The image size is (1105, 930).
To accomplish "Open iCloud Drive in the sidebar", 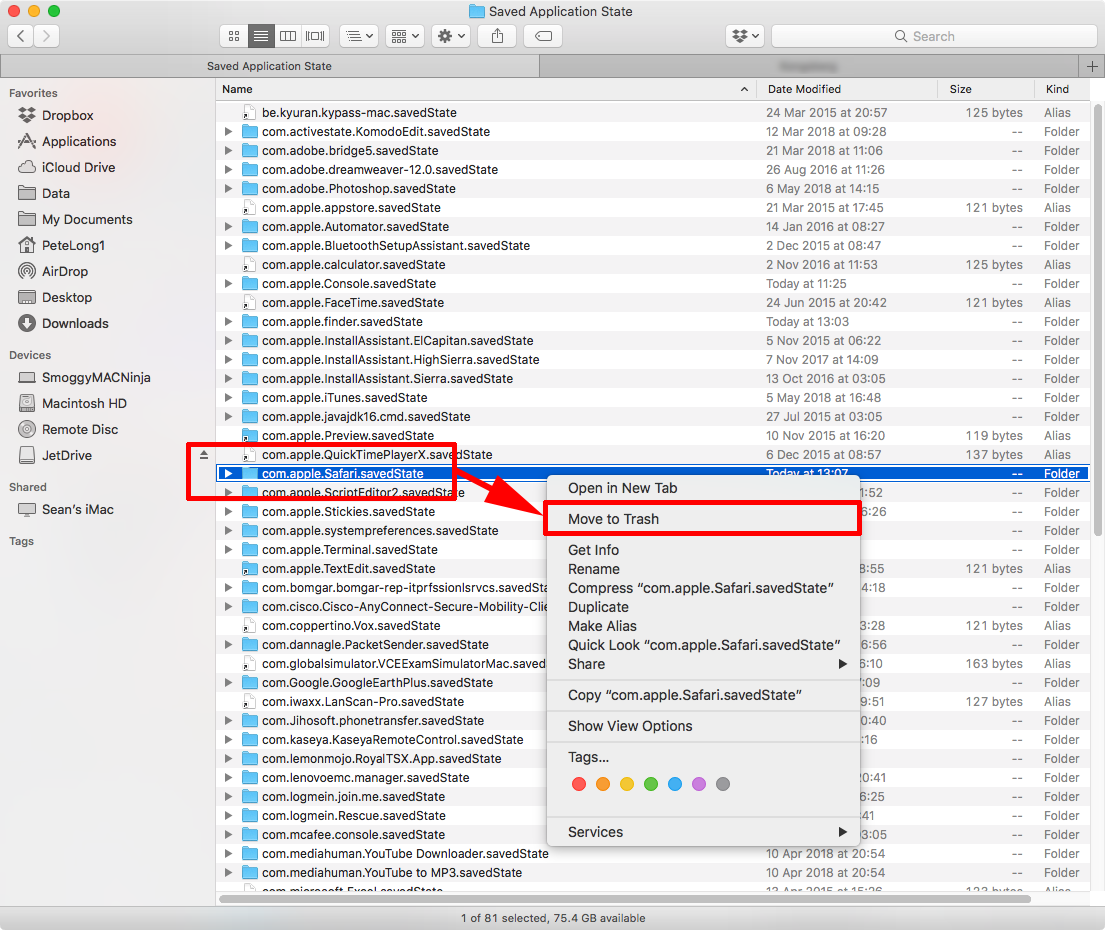I will tap(78, 168).
